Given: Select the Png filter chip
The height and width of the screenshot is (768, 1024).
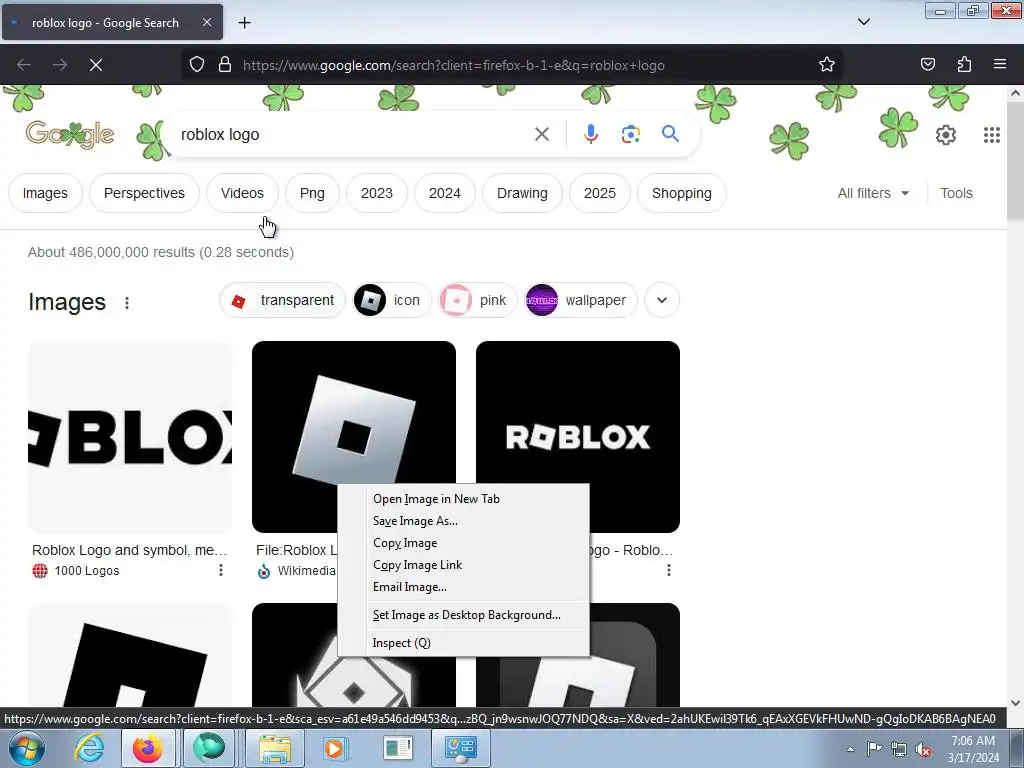Looking at the screenshot, I should click(312, 193).
